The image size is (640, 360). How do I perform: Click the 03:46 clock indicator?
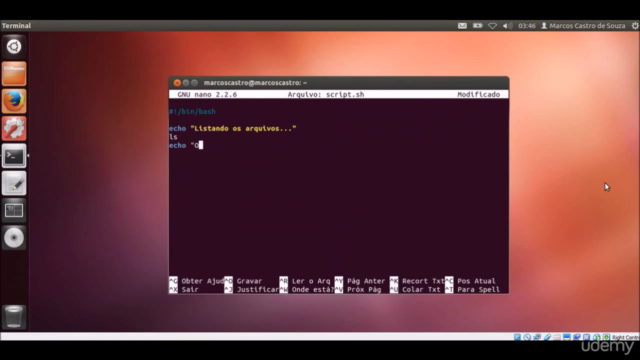pos(527,26)
